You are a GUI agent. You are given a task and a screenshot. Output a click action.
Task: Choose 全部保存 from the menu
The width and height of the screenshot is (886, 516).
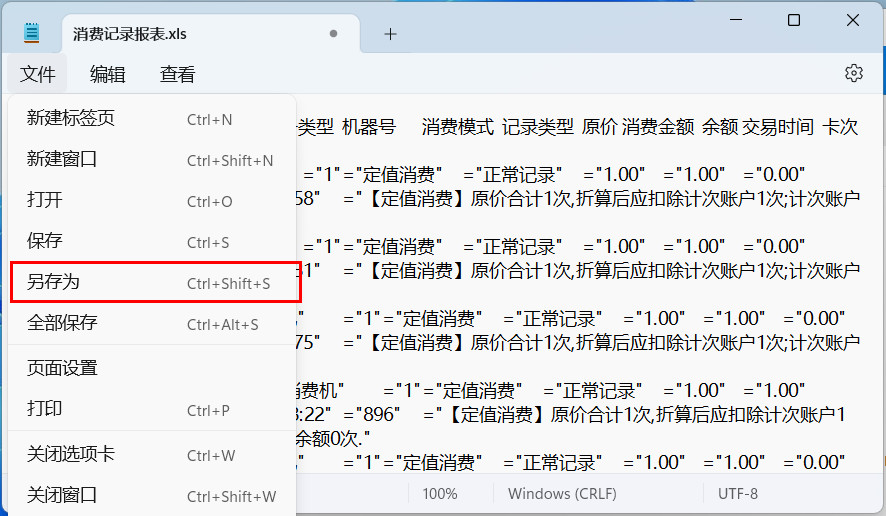tap(153, 323)
